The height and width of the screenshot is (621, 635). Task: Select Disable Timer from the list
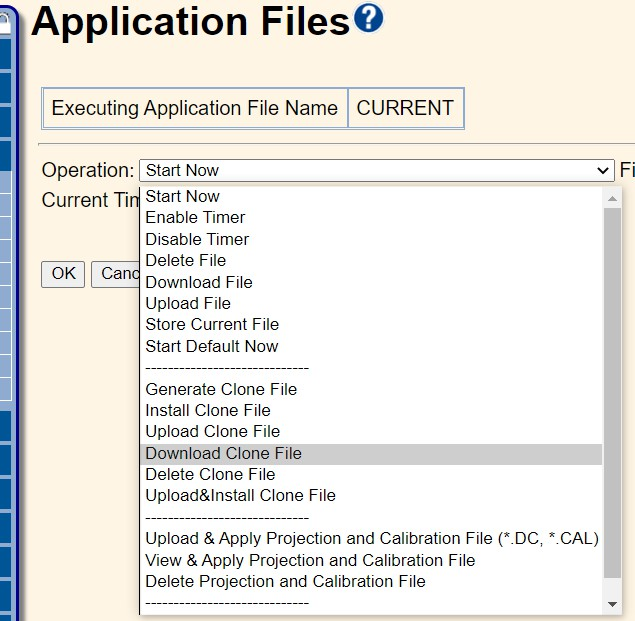pyautogui.click(x=197, y=239)
